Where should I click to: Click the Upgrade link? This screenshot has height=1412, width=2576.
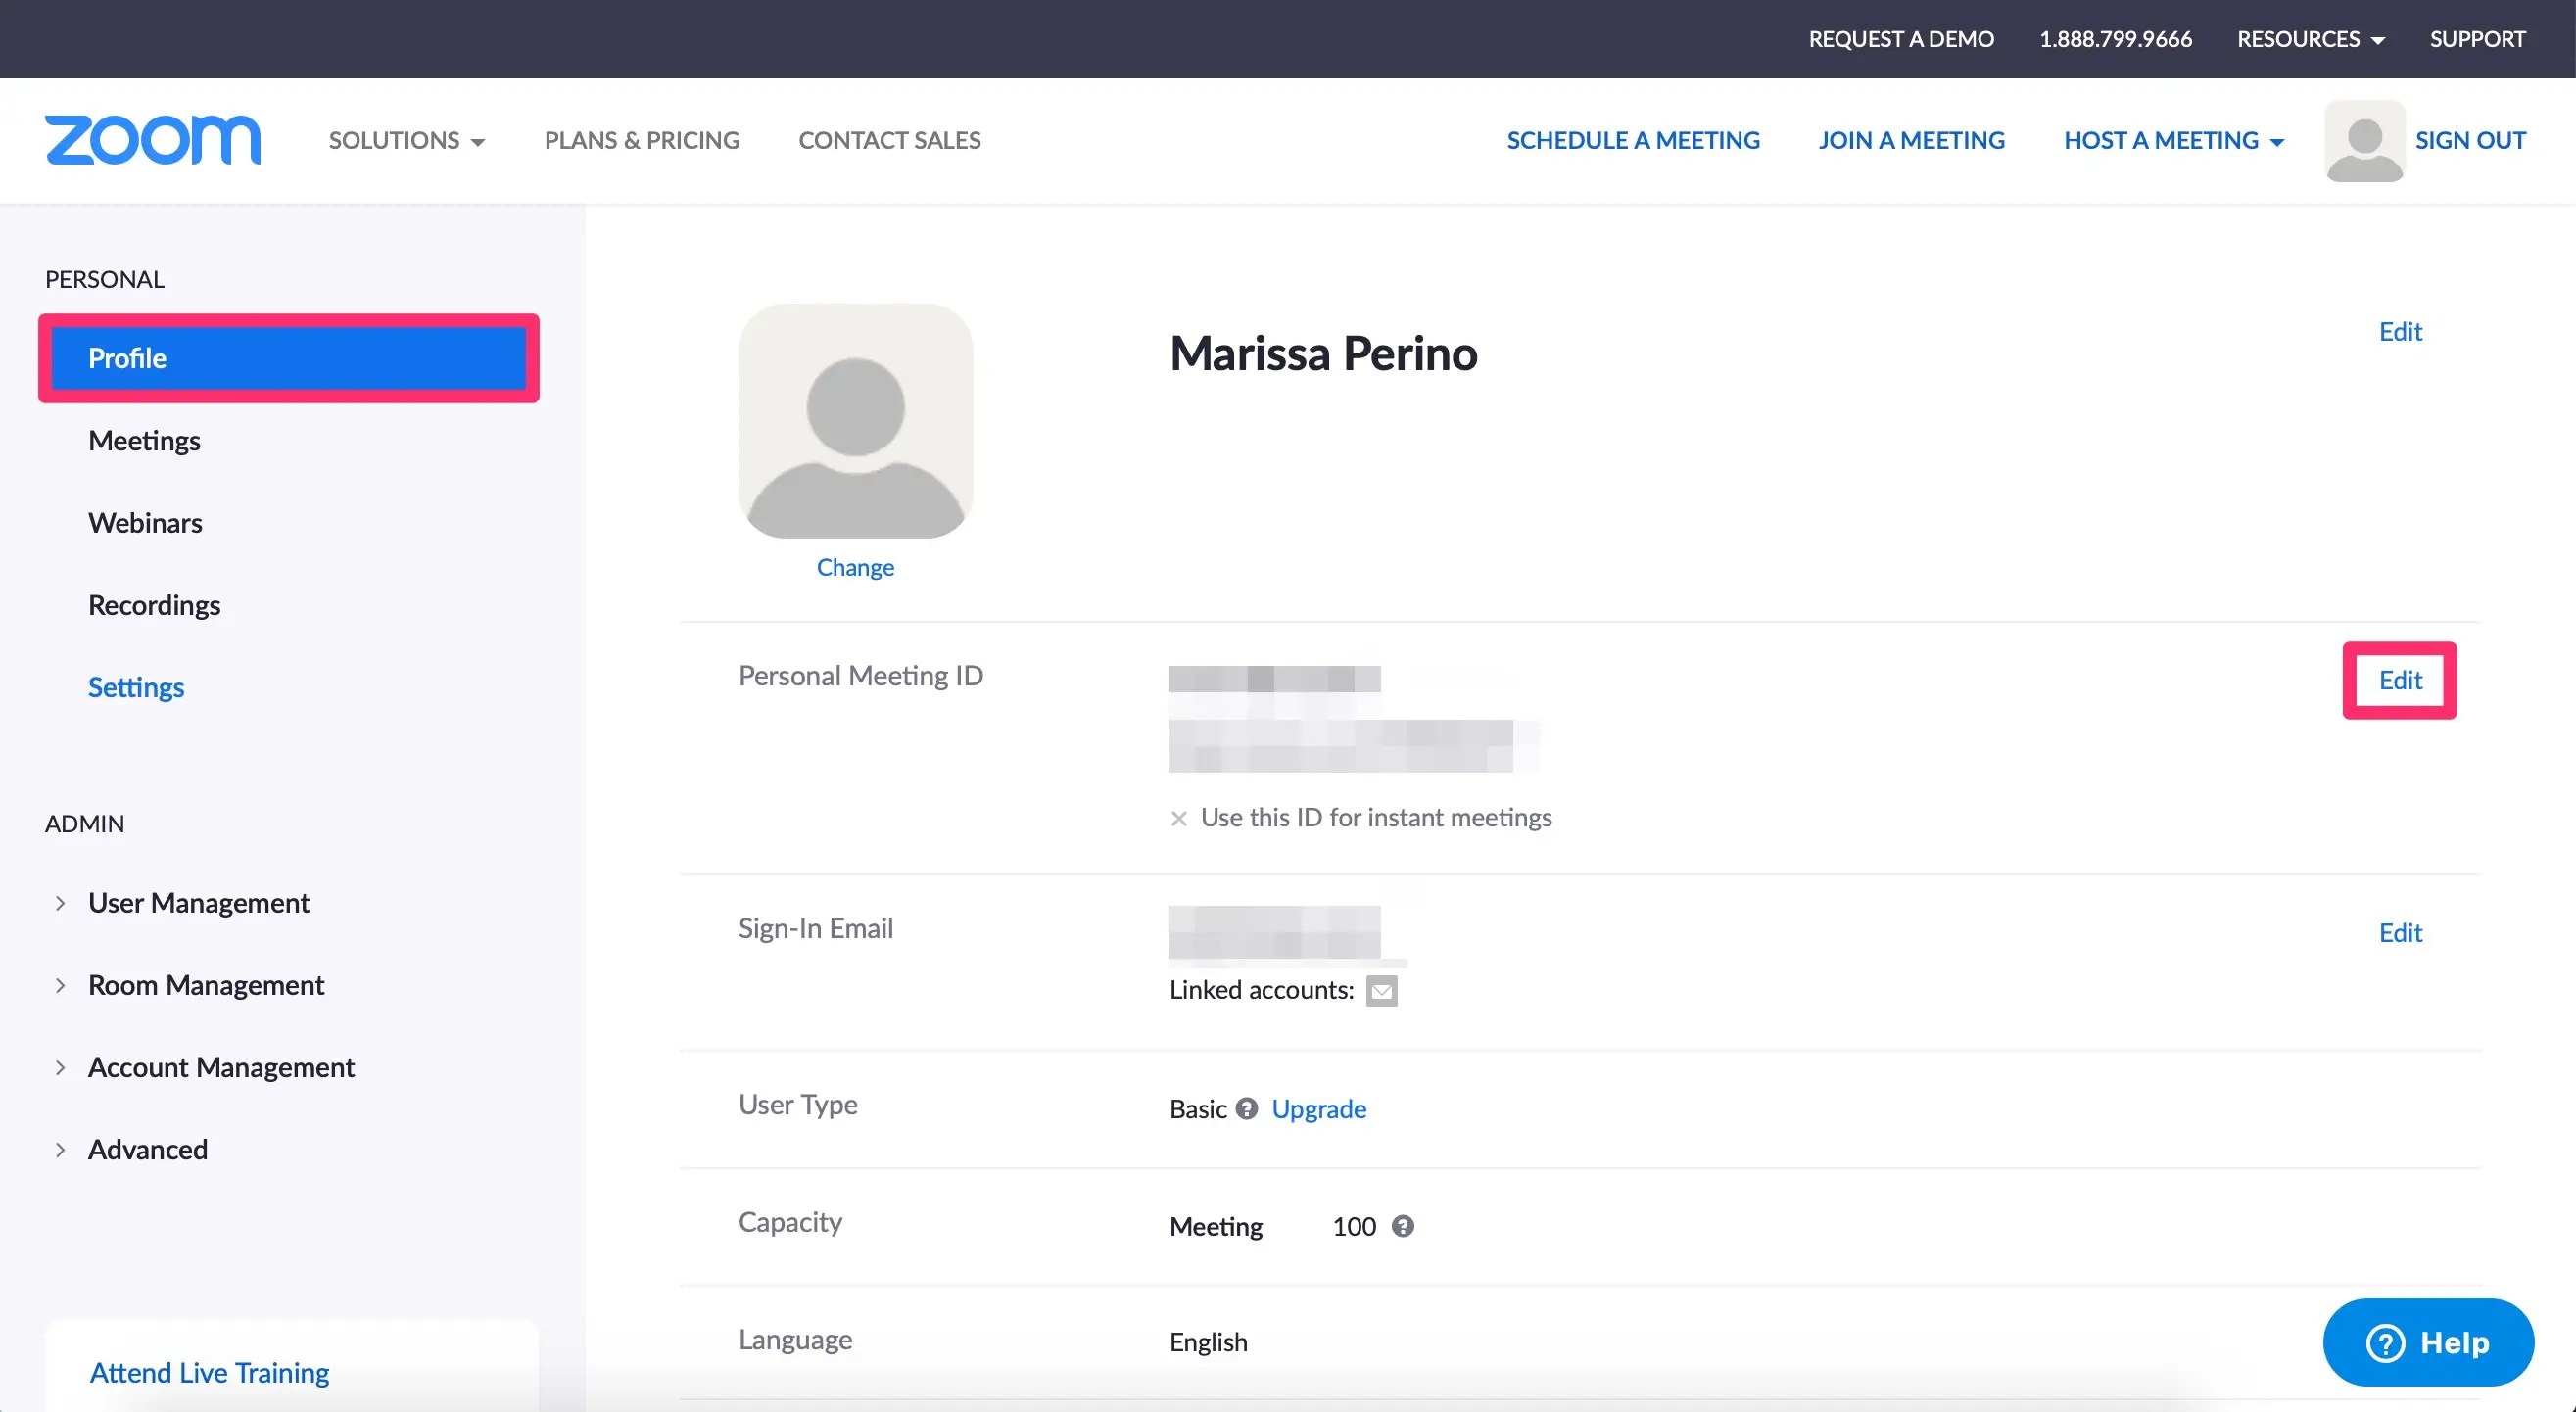(1318, 1109)
